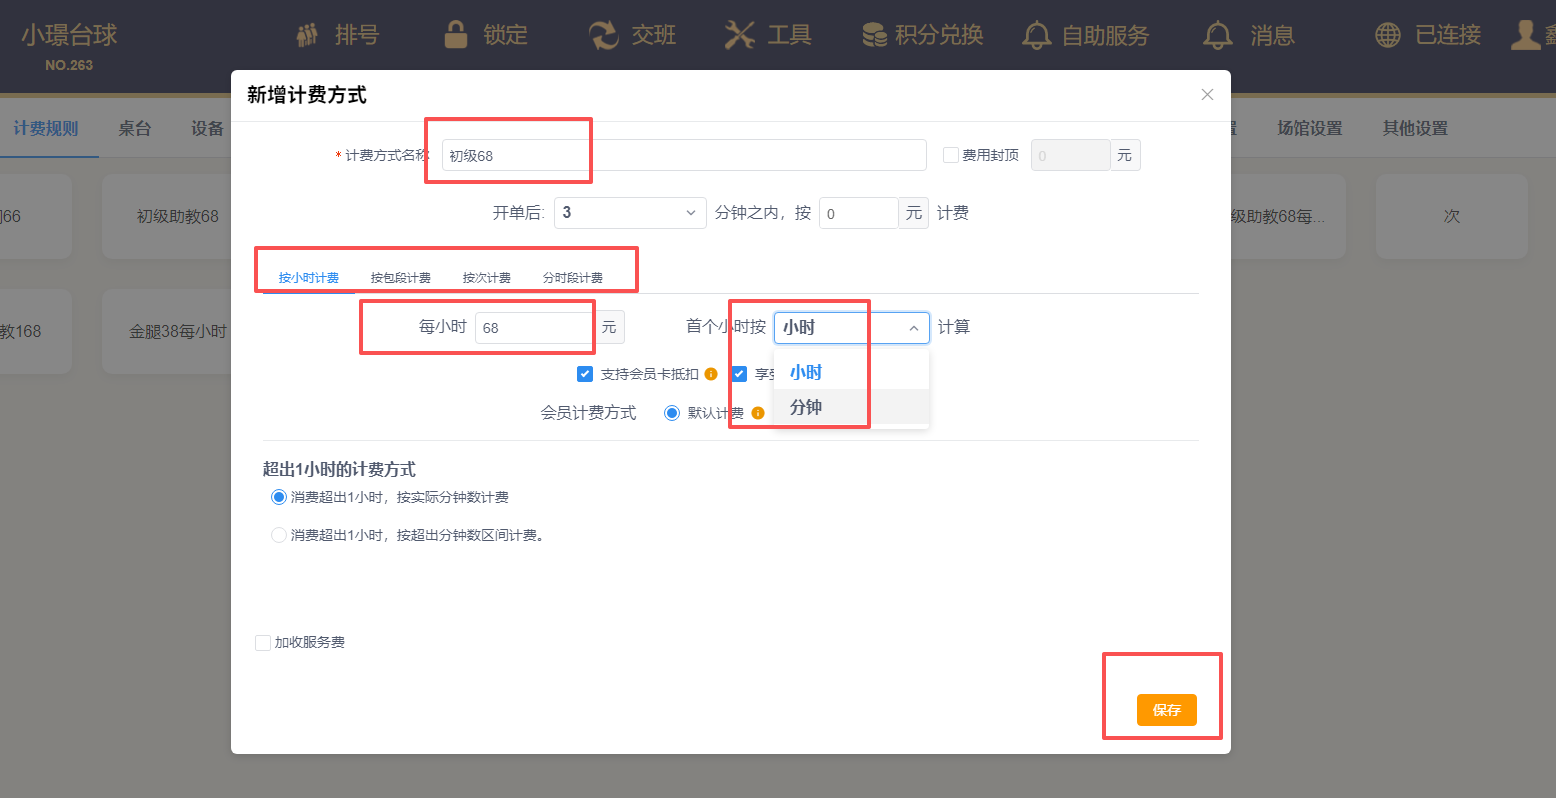Switch to 分时段计费 tab

click(x=572, y=278)
